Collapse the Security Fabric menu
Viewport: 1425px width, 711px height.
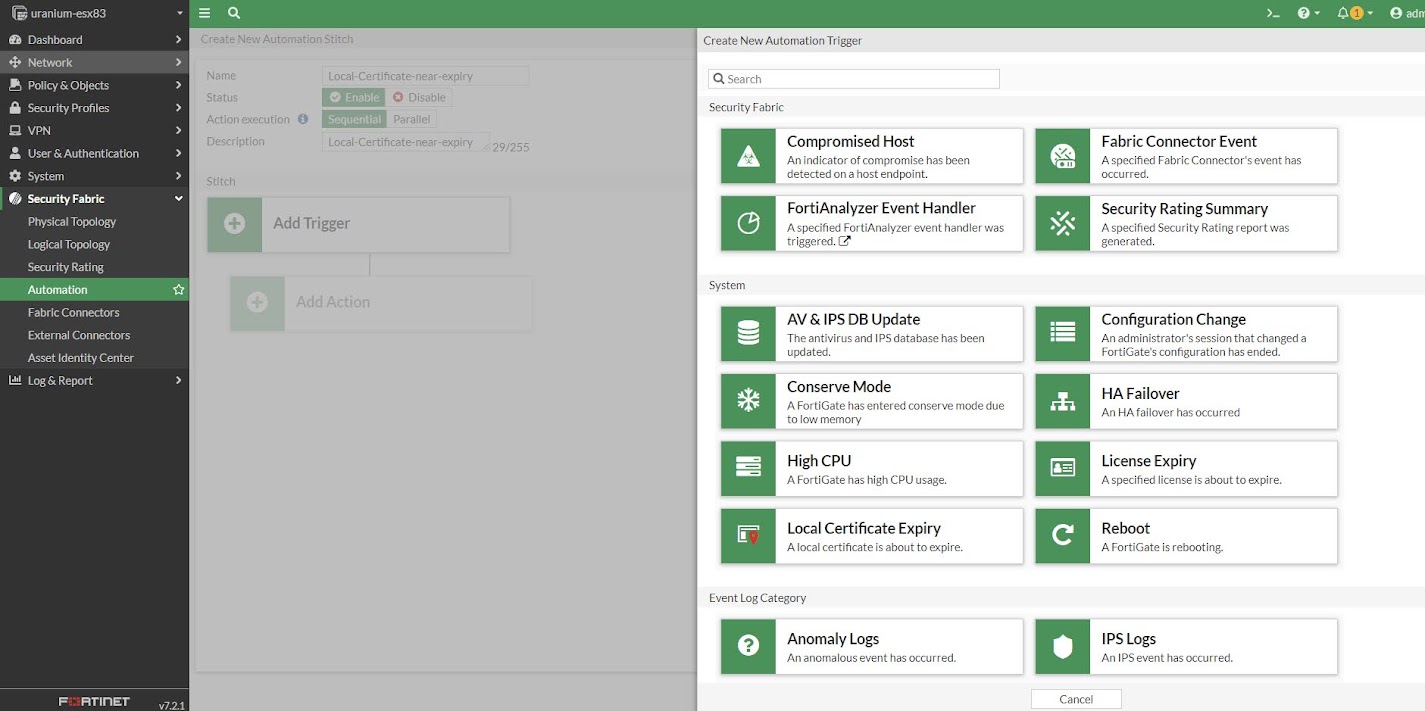(94, 199)
